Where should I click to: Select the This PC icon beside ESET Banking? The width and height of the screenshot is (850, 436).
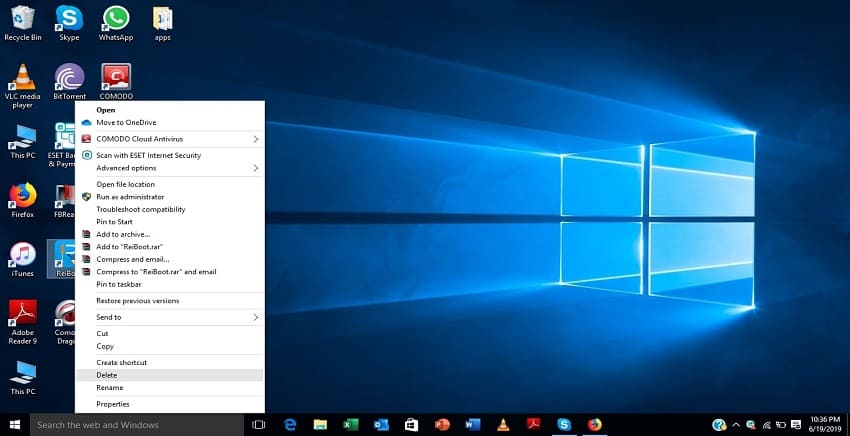[x=23, y=142]
